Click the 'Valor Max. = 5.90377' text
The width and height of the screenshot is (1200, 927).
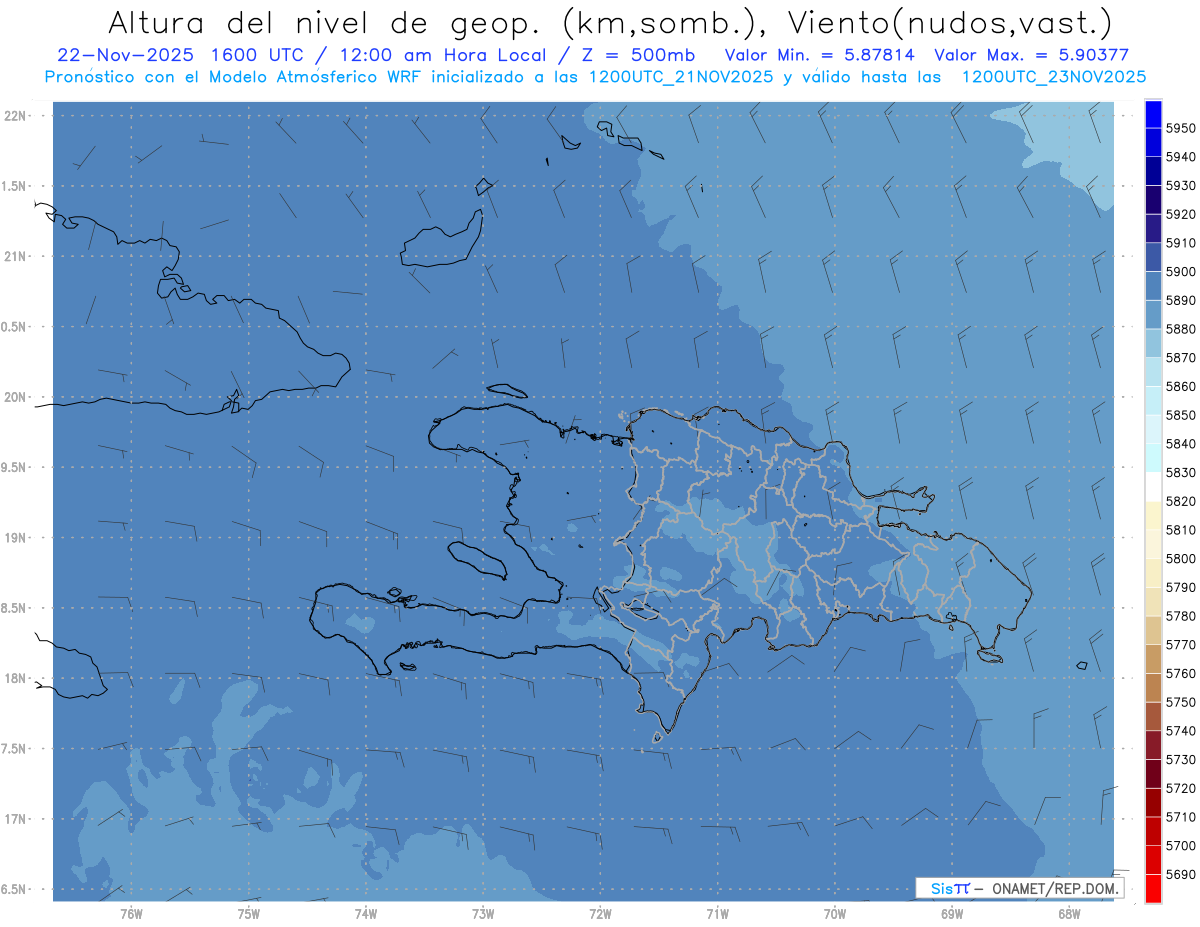coord(1031,56)
